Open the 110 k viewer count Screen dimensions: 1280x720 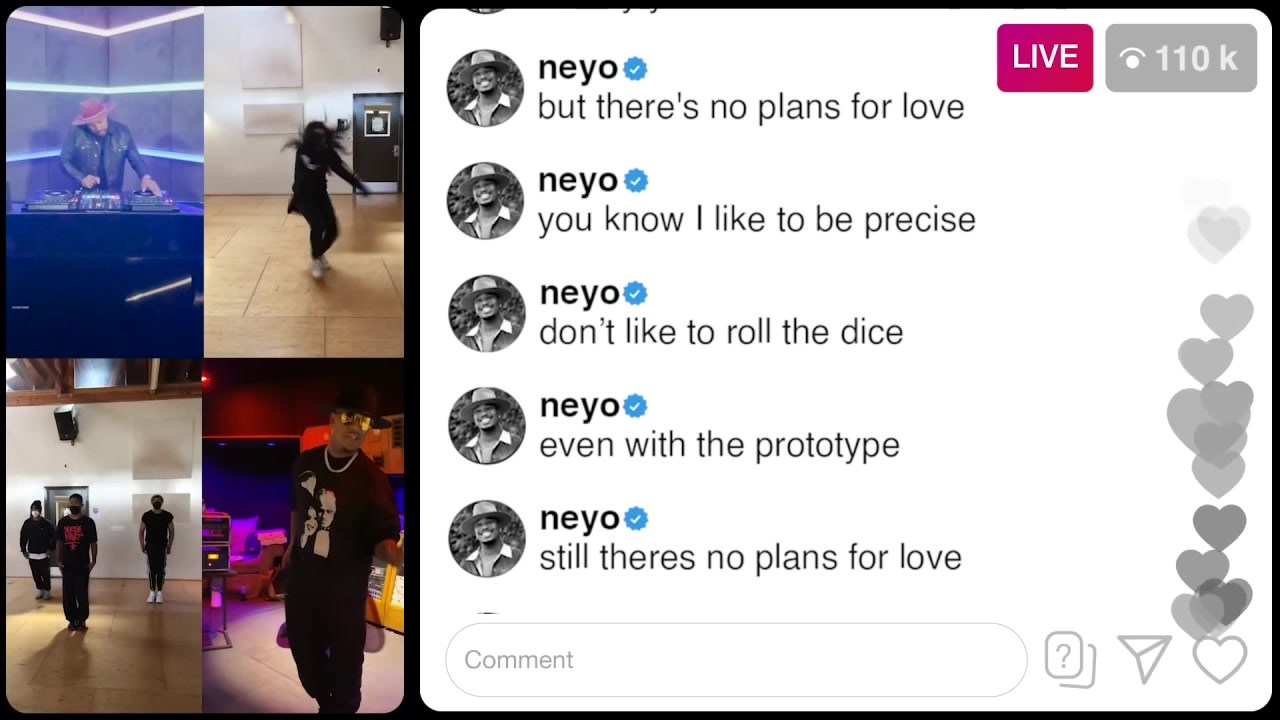tap(1181, 58)
